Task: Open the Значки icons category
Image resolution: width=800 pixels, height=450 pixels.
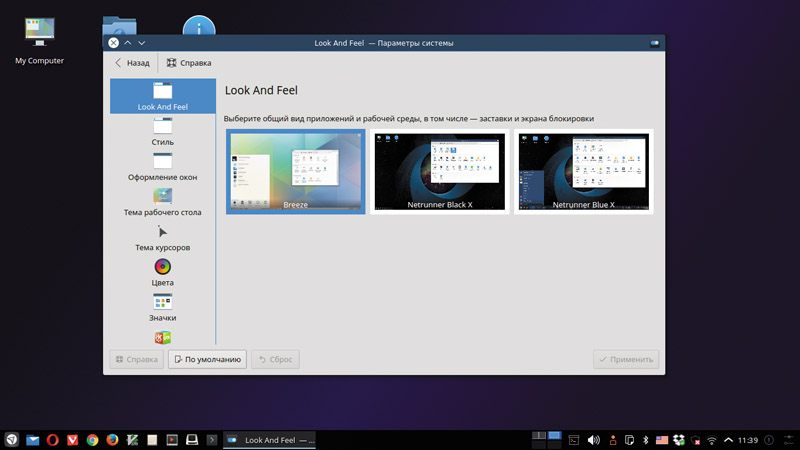Action: click(x=163, y=307)
